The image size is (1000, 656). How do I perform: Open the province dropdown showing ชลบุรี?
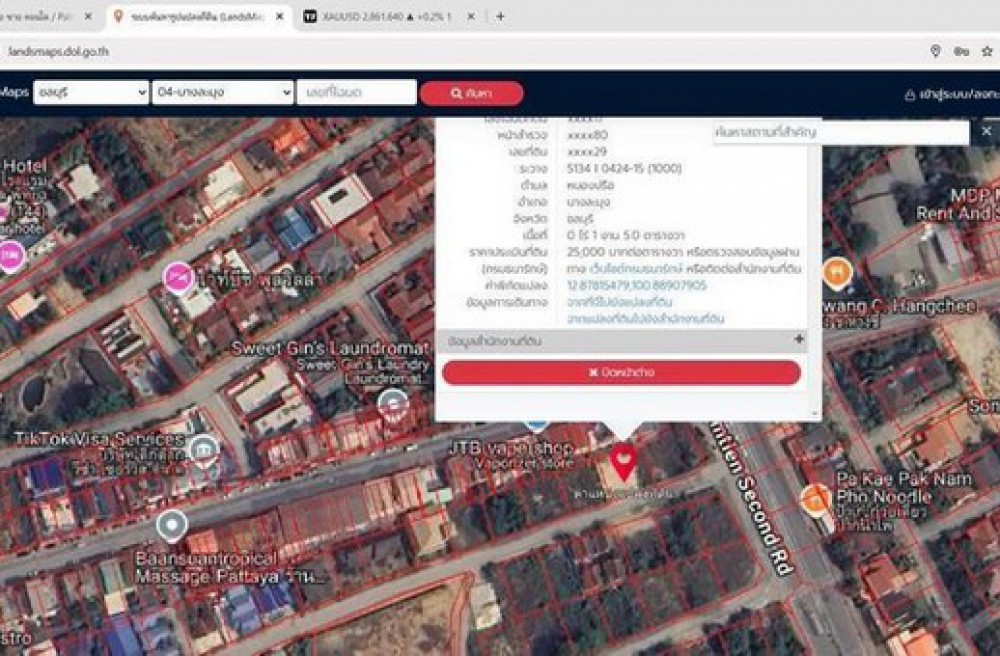[x=90, y=93]
